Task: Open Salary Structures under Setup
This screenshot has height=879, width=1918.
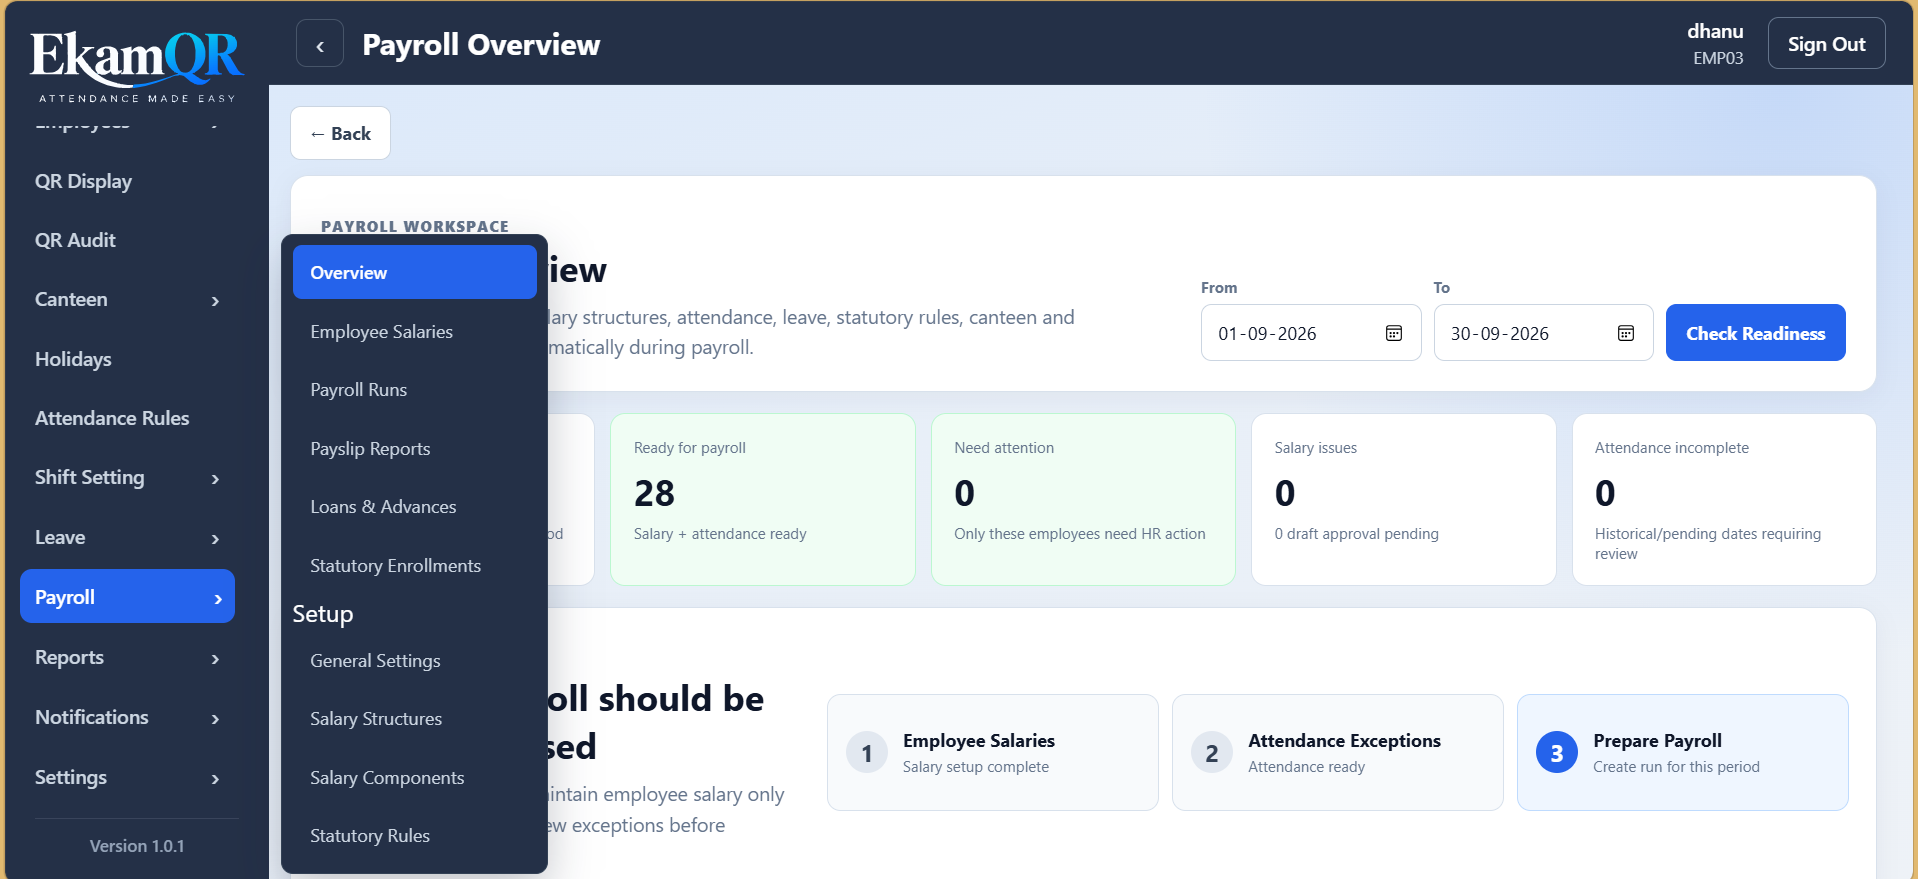Action: click(415, 718)
